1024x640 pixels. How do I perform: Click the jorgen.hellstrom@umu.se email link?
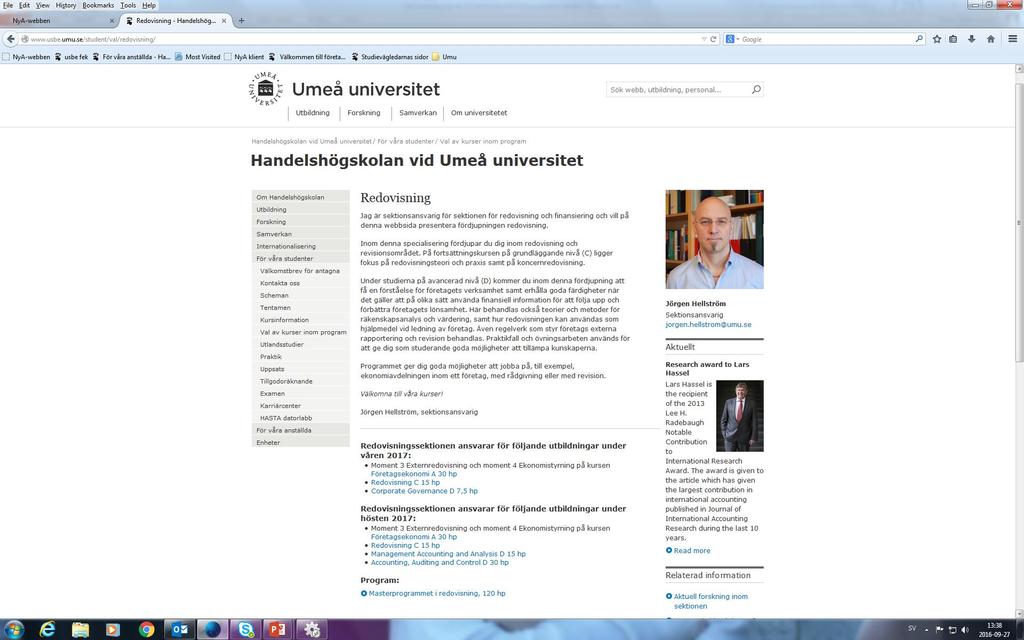[708, 325]
